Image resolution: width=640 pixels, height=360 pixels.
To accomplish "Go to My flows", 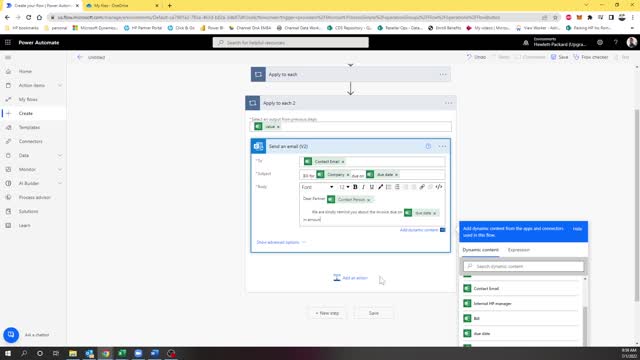I will point(28,99).
